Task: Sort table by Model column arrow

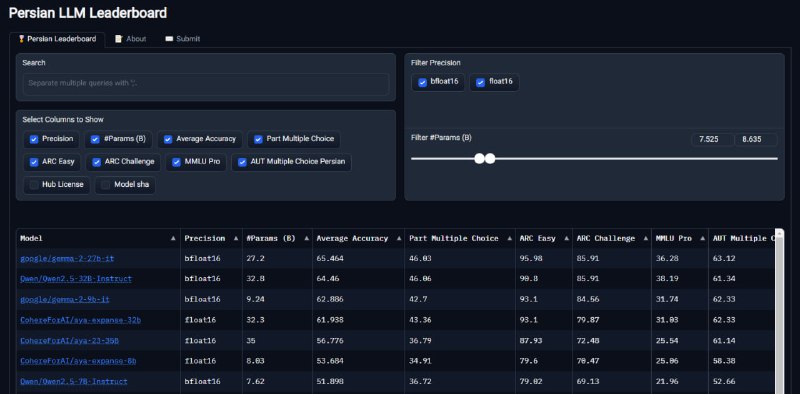Action: coord(173,238)
